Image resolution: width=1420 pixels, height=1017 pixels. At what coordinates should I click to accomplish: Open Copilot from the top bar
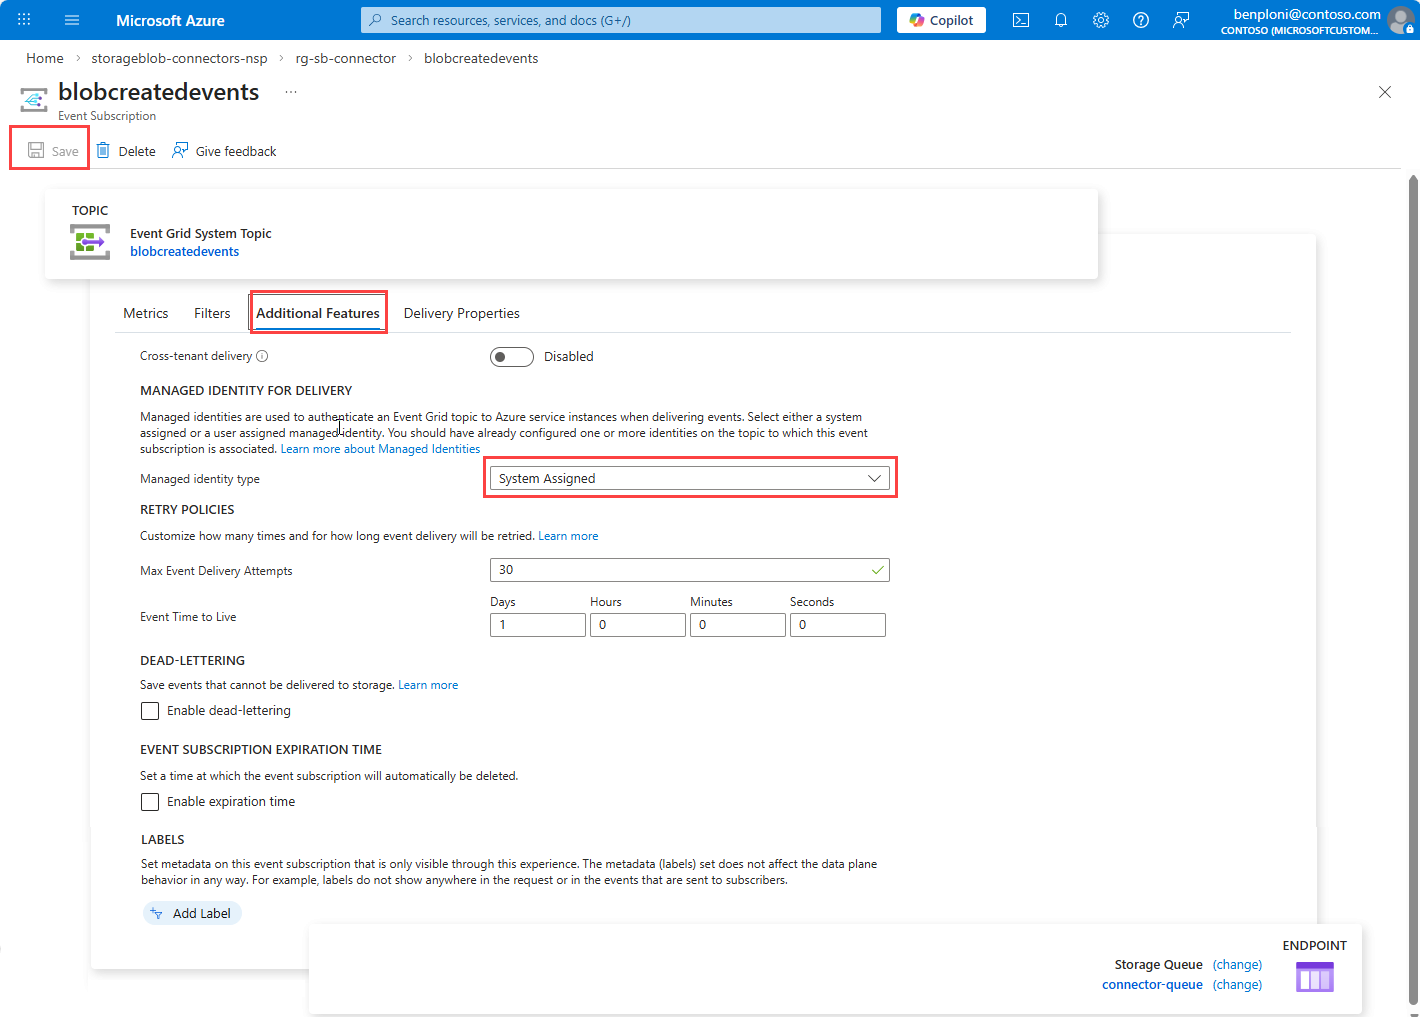(941, 20)
